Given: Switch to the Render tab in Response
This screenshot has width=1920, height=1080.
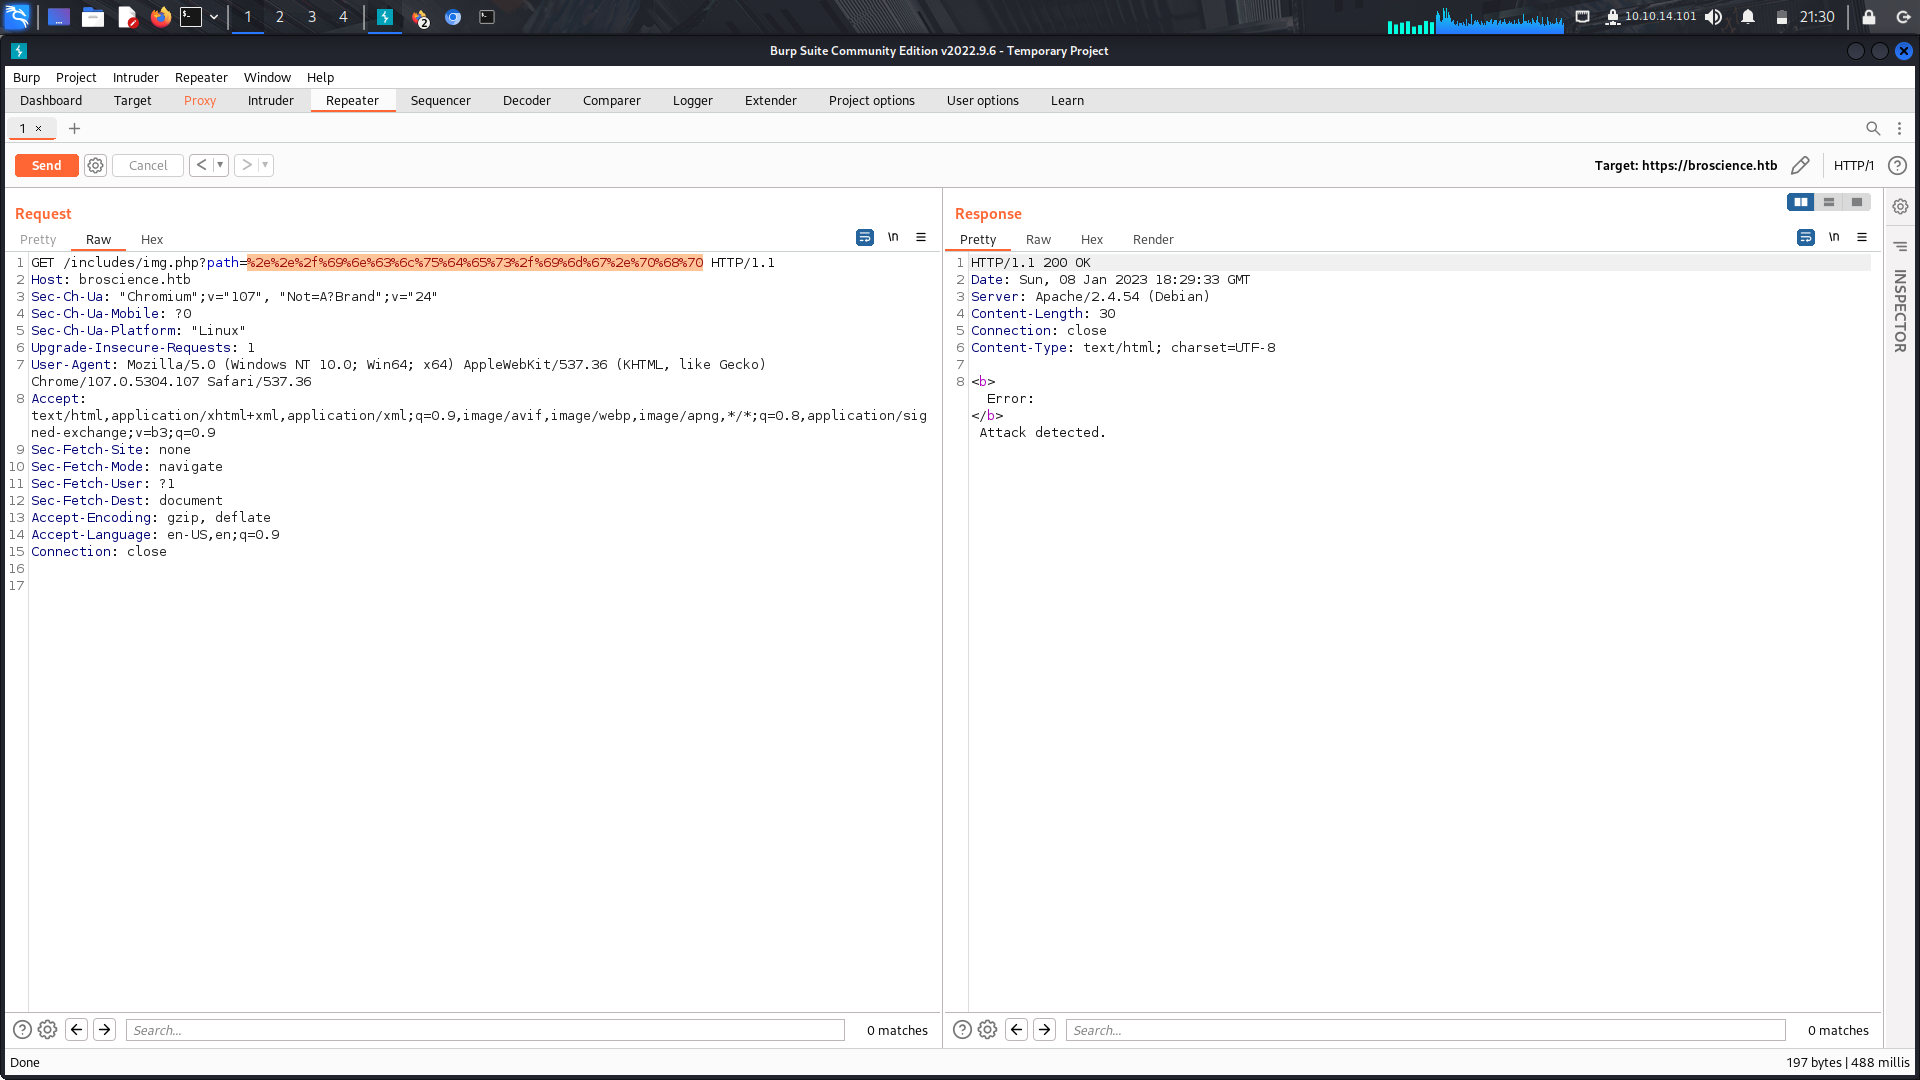Looking at the screenshot, I should (1152, 239).
